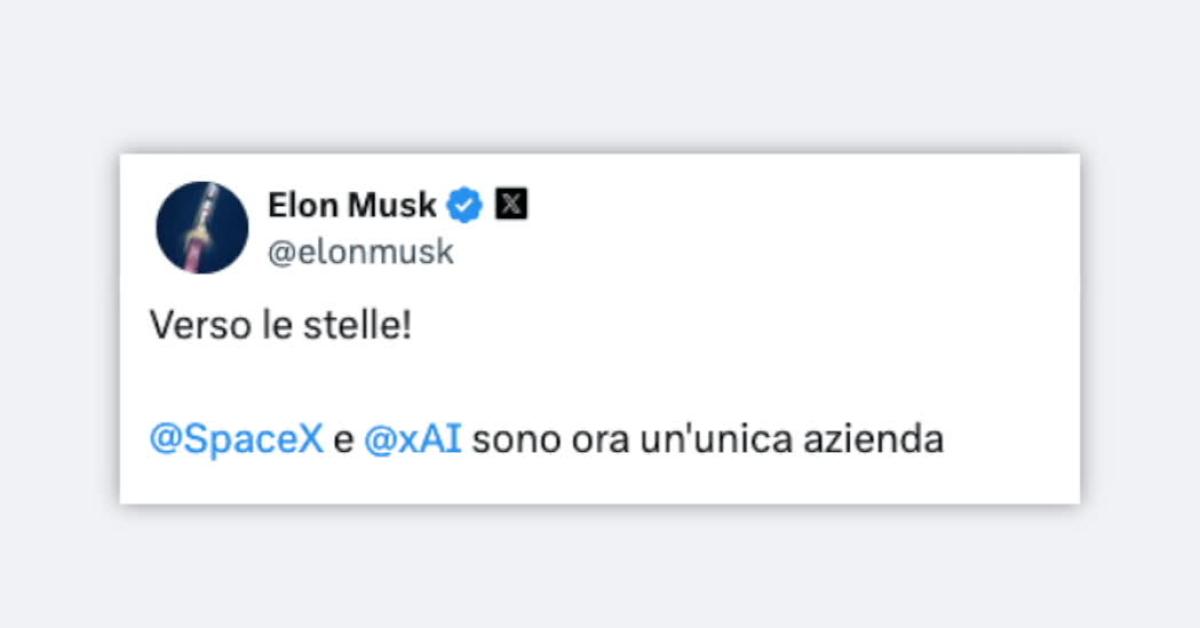Click the blue verified checkmark badge
The image size is (1200, 628).
click(x=465, y=205)
